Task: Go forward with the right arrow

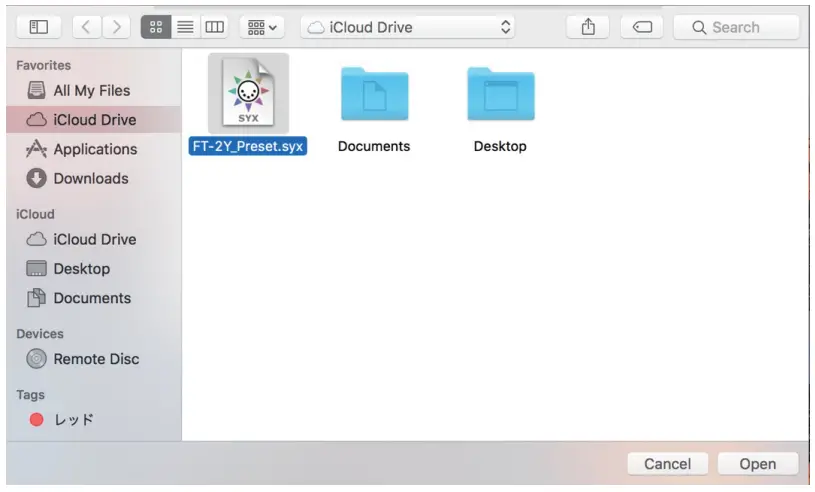Action: pos(116,27)
